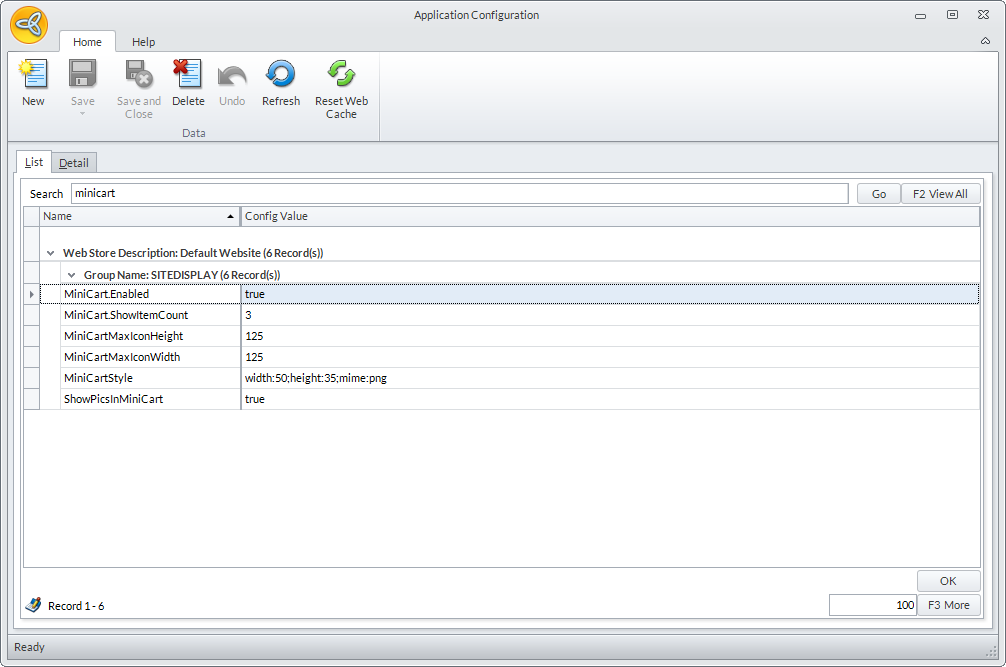1006x667 pixels.
Task: Click the Undo arrow icon
Action: (x=232, y=75)
